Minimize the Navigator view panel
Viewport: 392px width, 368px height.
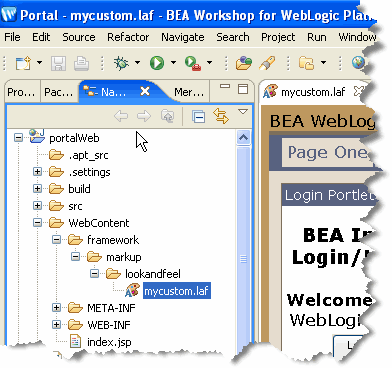225,87
